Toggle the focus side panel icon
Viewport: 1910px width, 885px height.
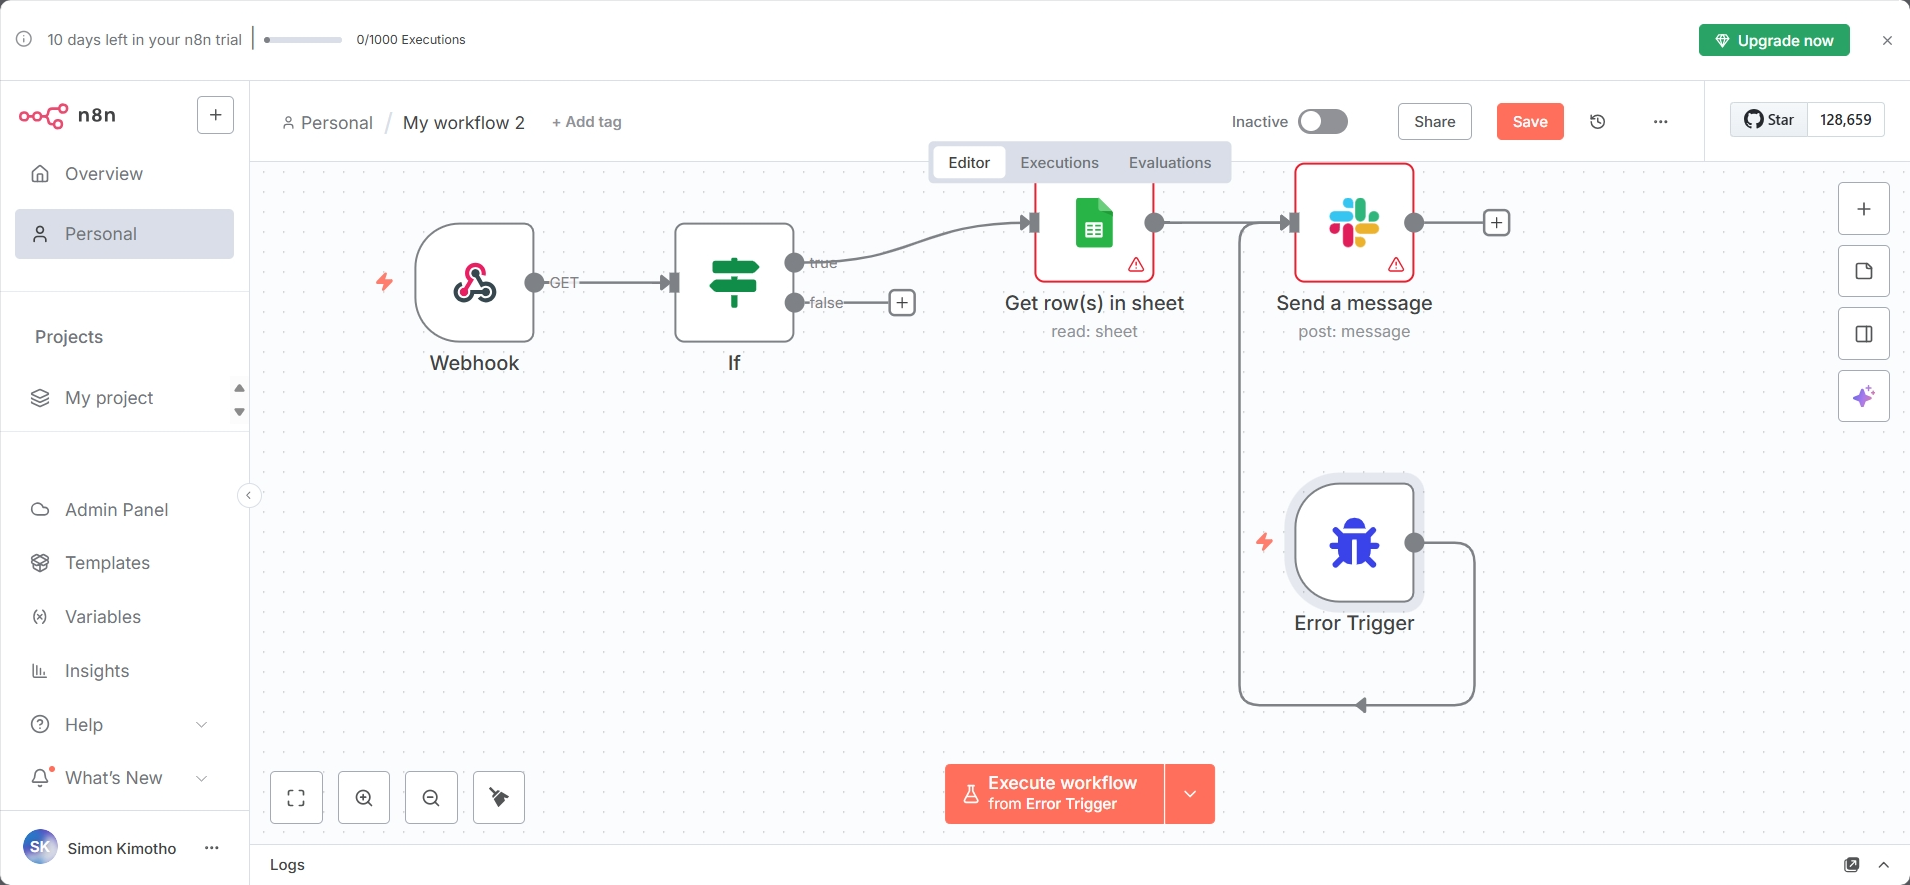tap(1864, 334)
